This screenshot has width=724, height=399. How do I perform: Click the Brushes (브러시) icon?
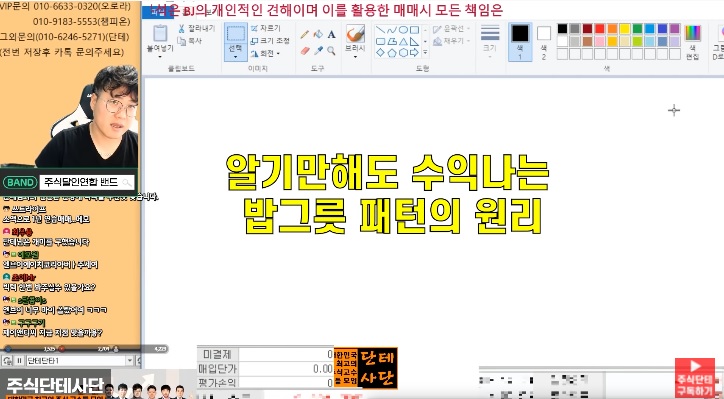355,35
